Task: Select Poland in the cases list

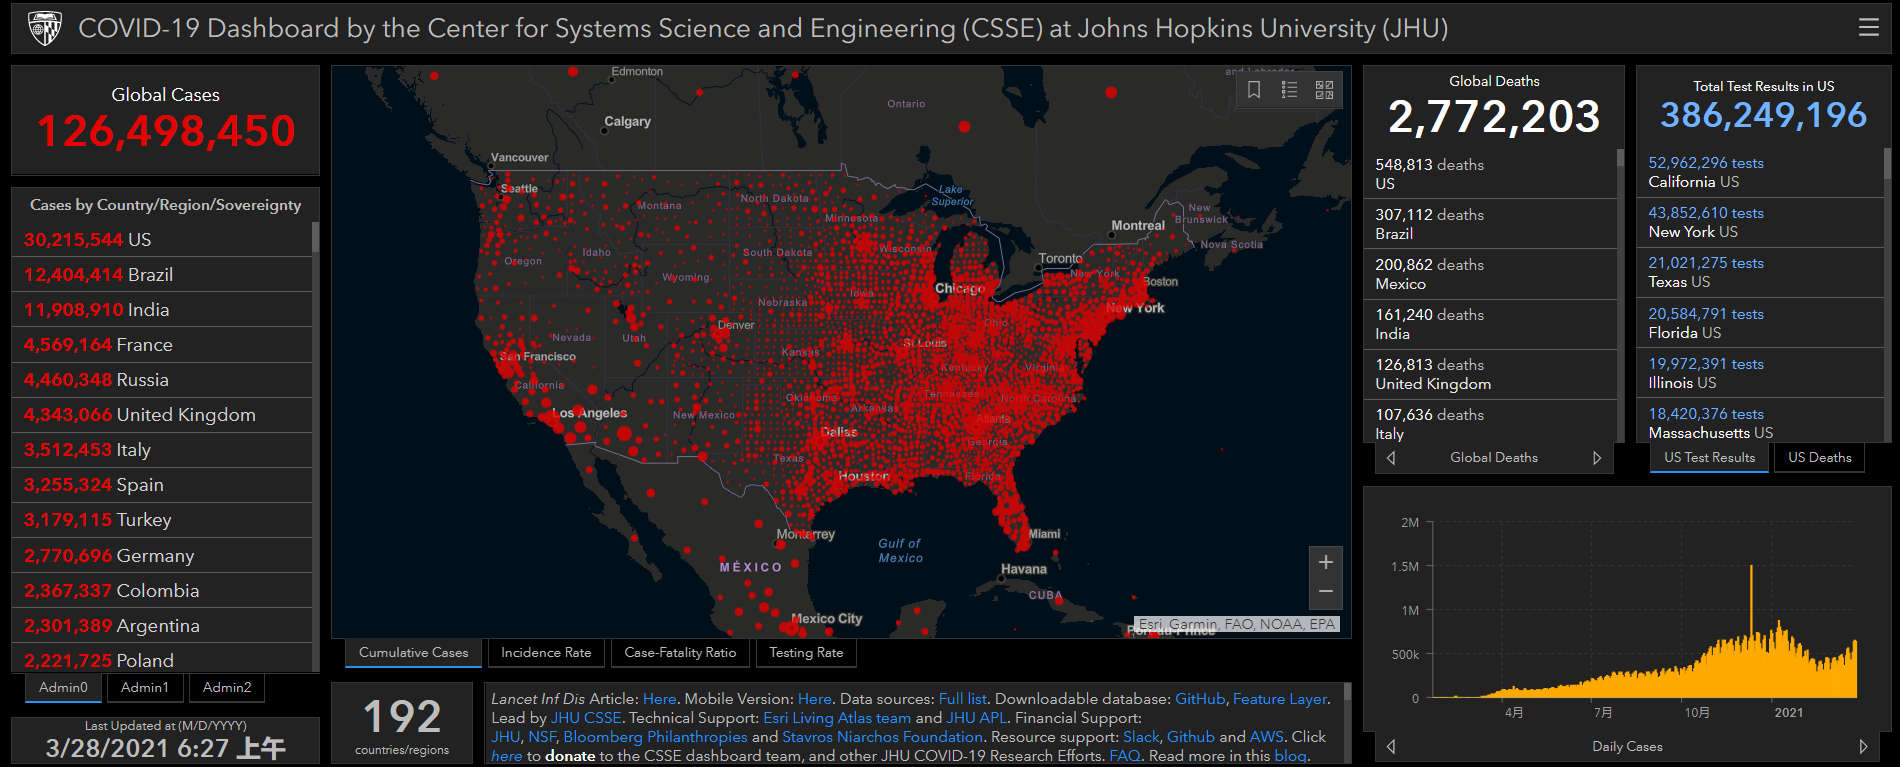Action: point(162,658)
